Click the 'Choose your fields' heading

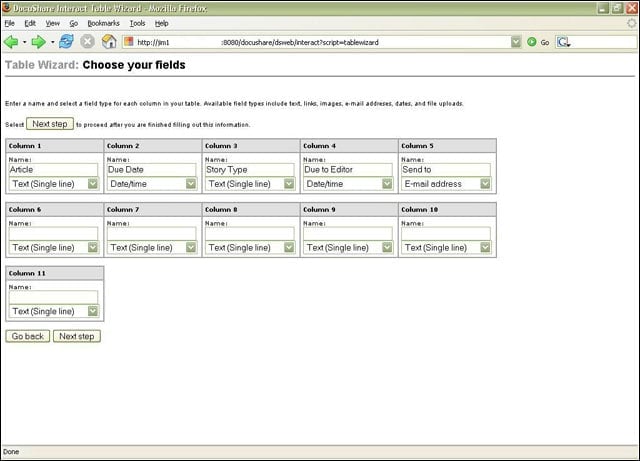pos(134,65)
